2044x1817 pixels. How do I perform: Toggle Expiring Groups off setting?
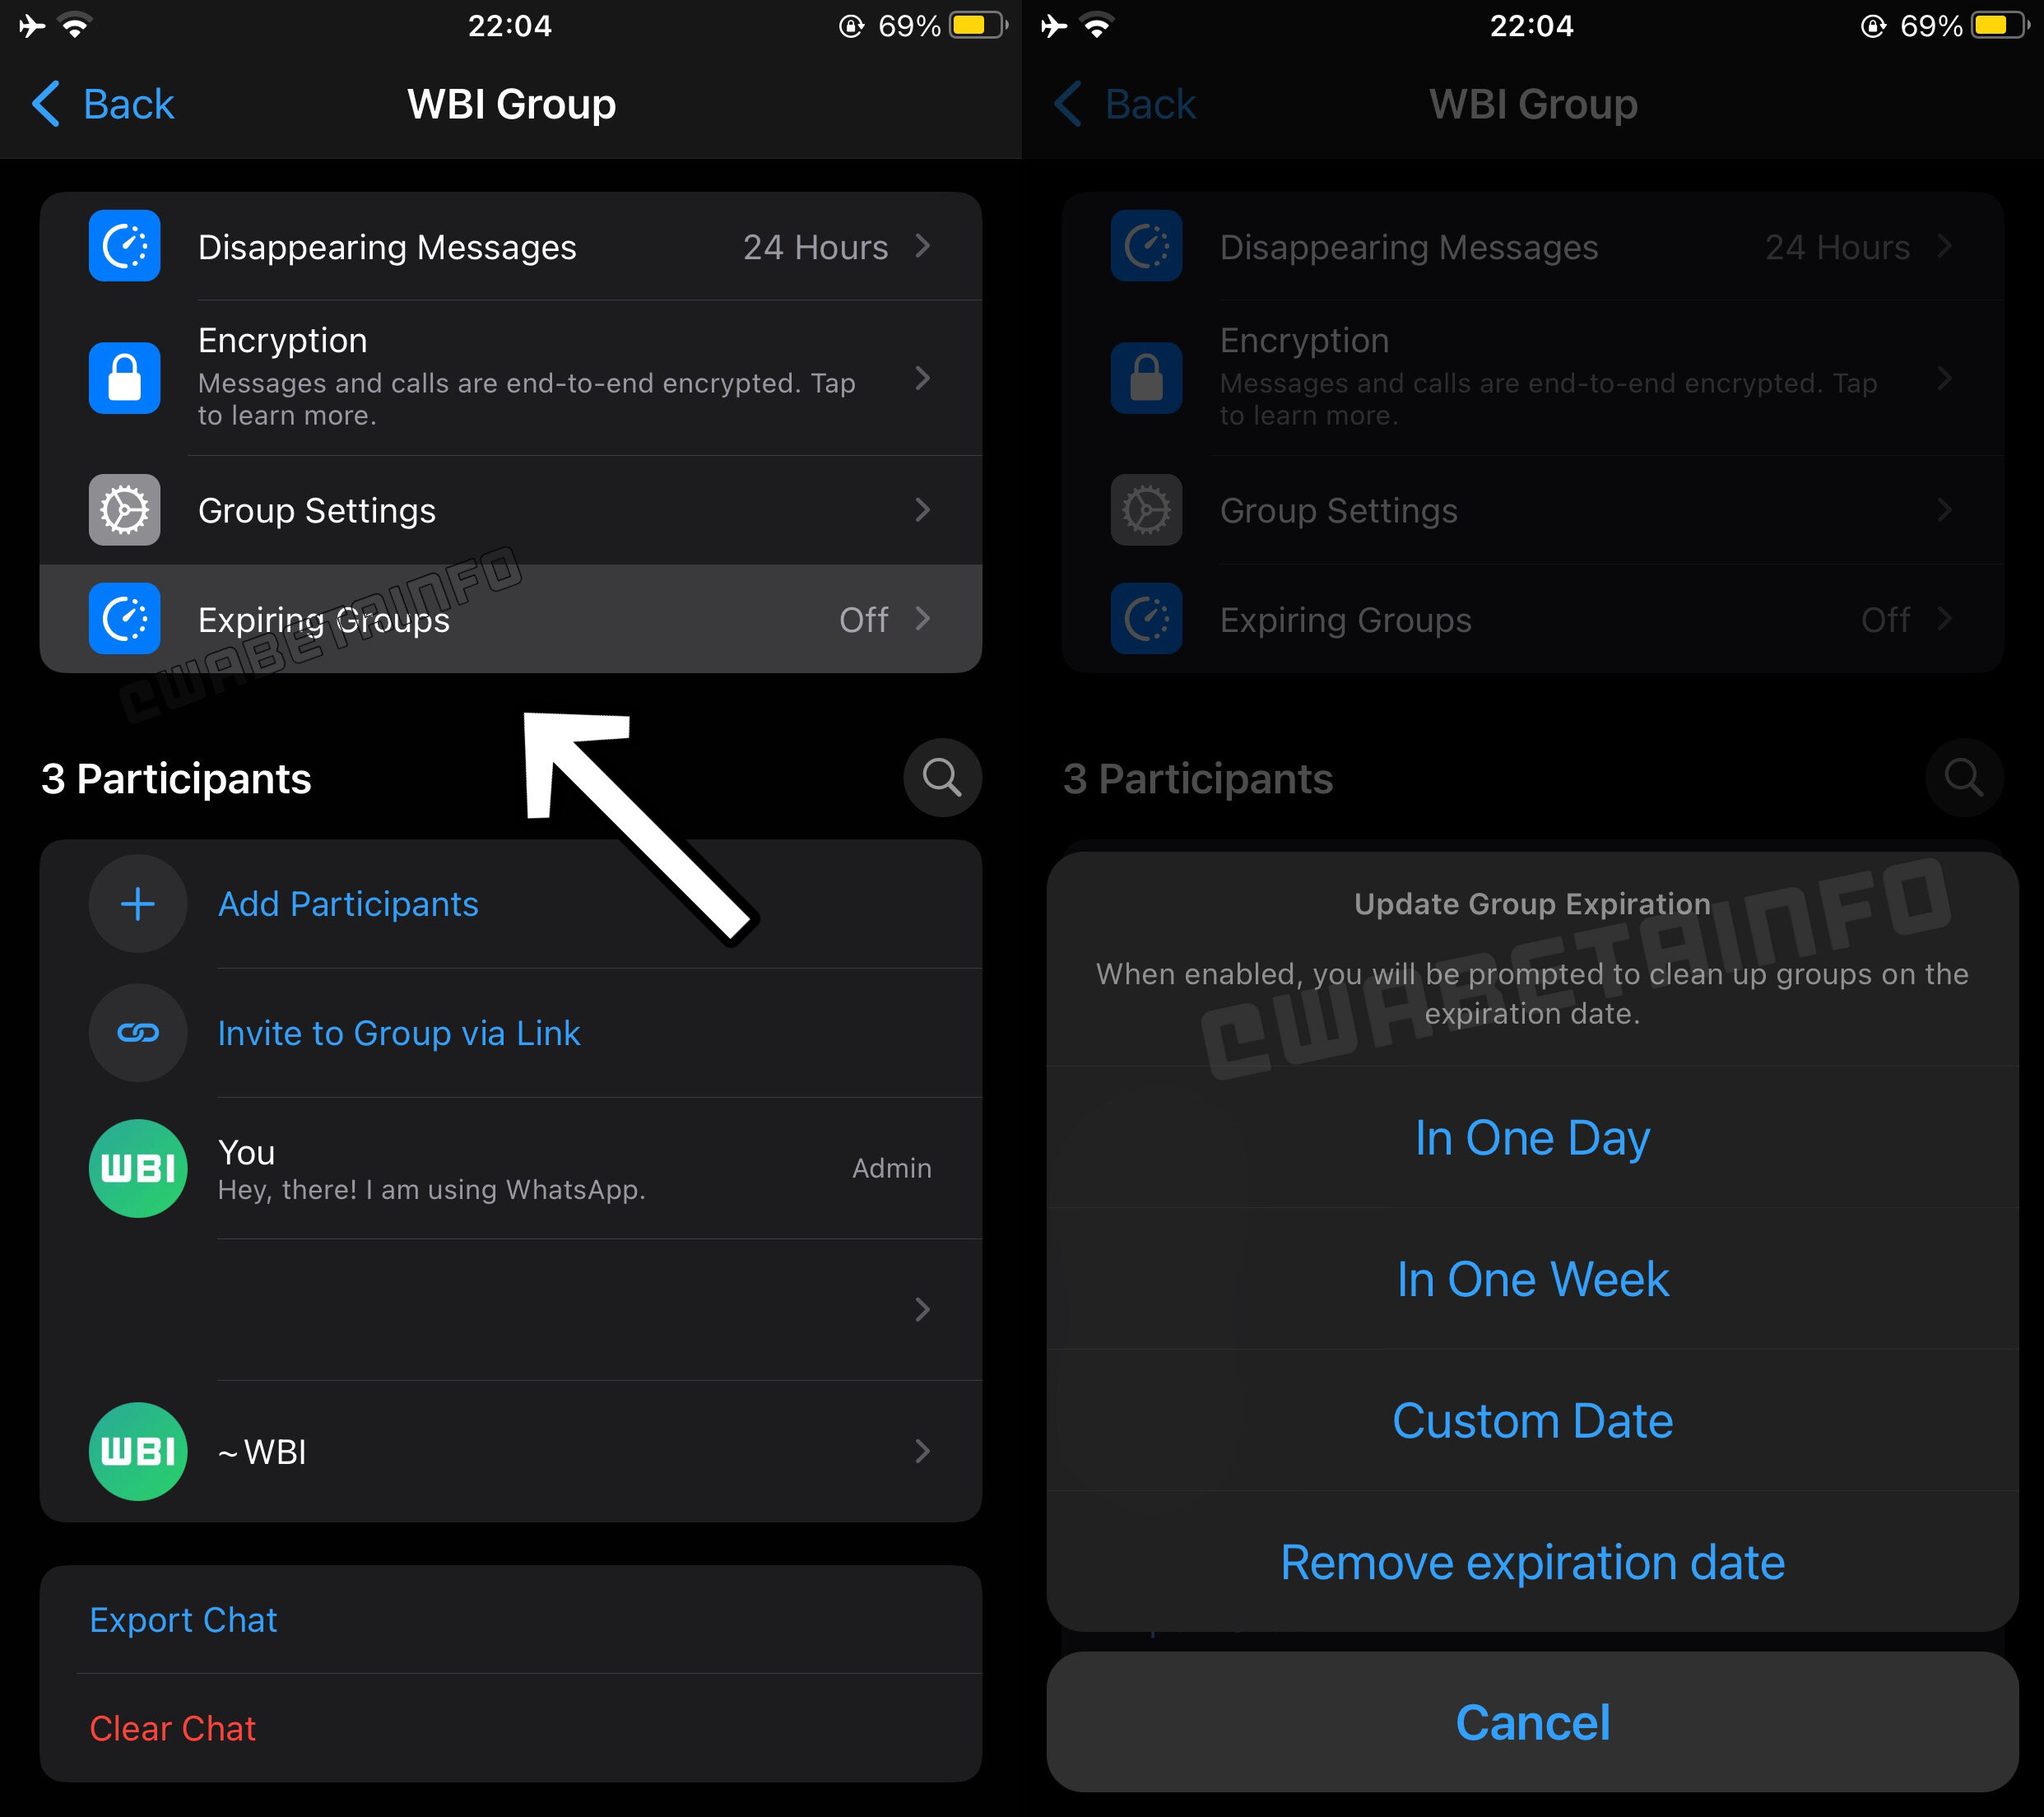(x=510, y=619)
